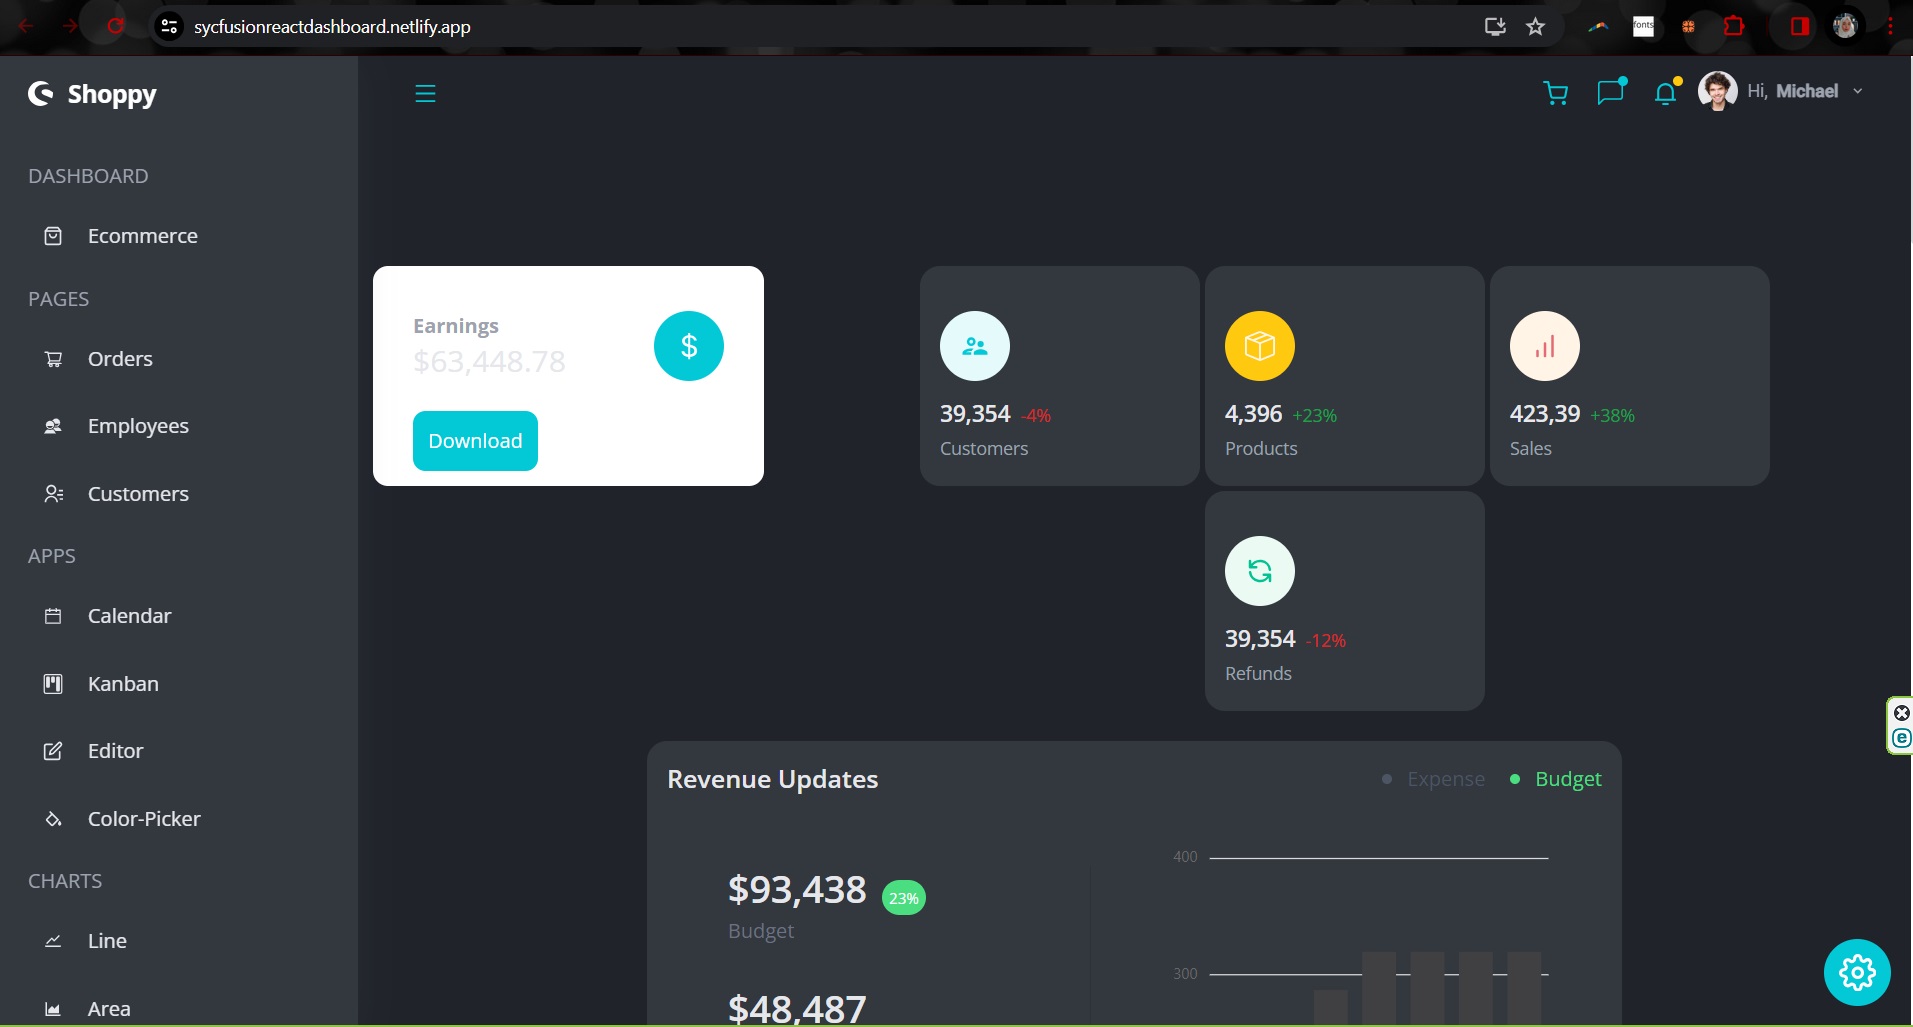Click the Refunds refresh icon
The height and width of the screenshot is (1027, 1913).
pos(1259,571)
